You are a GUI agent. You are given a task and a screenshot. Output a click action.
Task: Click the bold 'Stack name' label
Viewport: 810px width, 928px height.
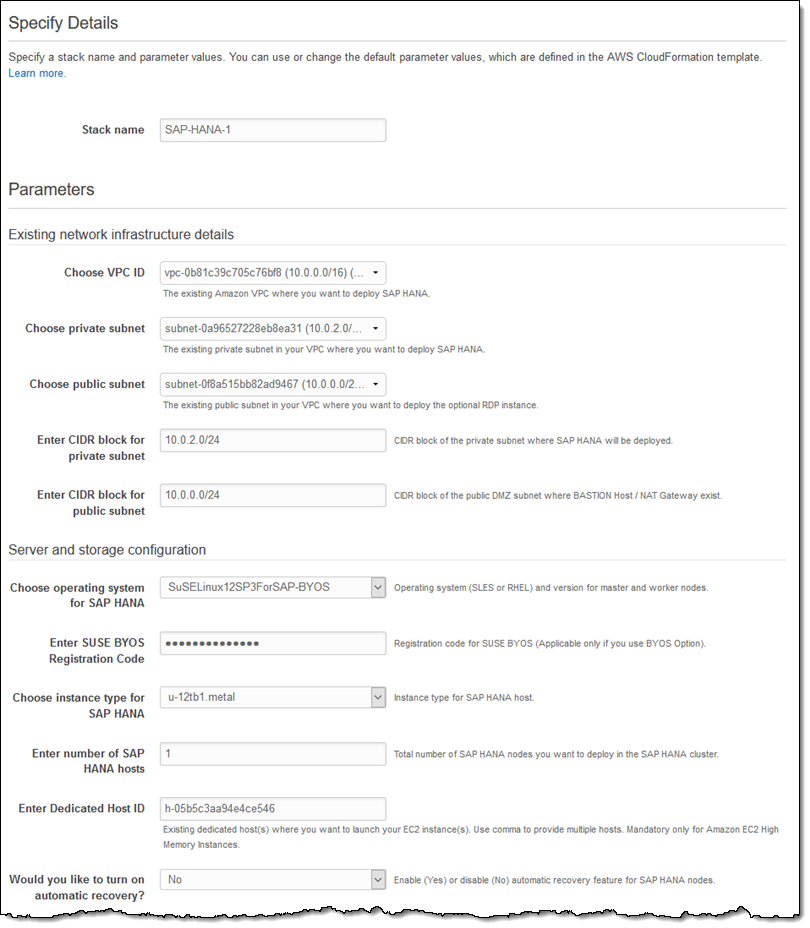[x=112, y=130]
